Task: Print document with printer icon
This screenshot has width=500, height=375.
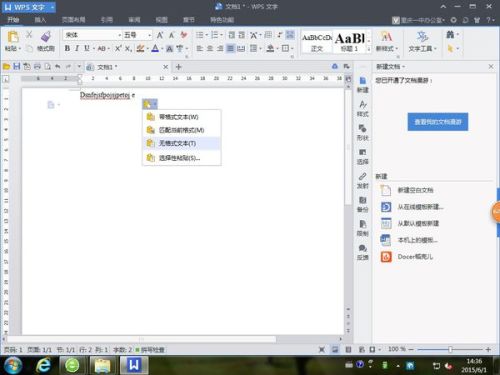Action: 37,67
